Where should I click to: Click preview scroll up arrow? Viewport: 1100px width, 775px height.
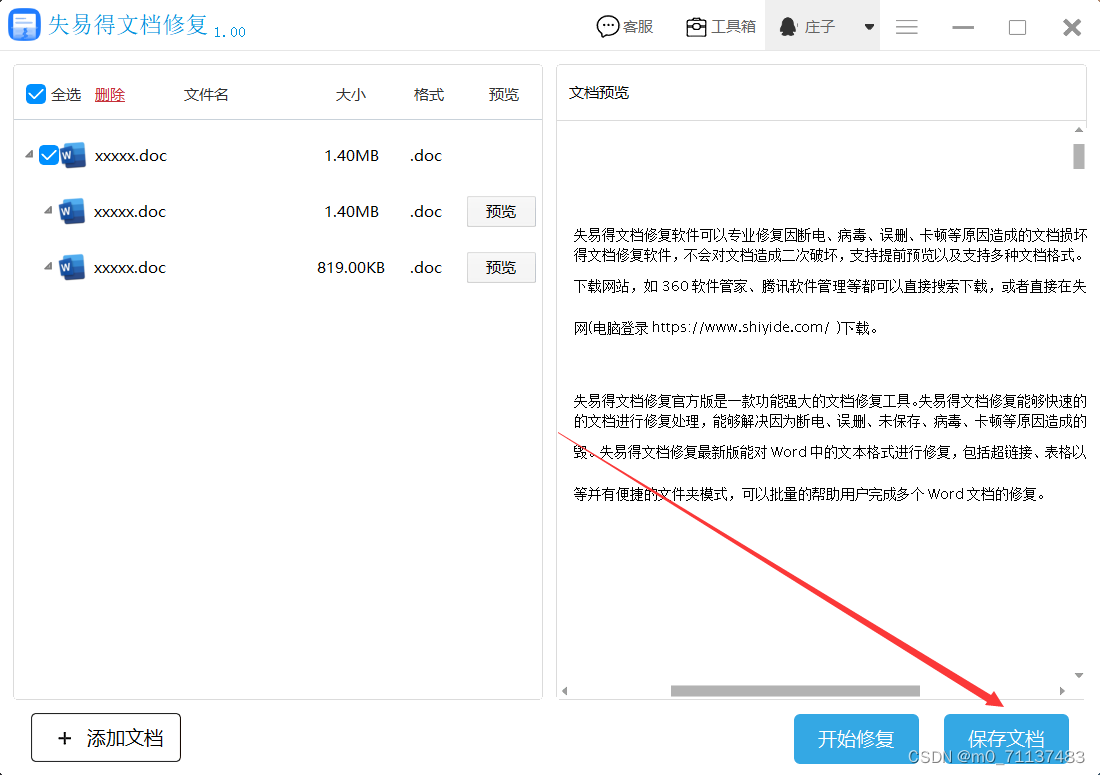tap(1079, 130)
